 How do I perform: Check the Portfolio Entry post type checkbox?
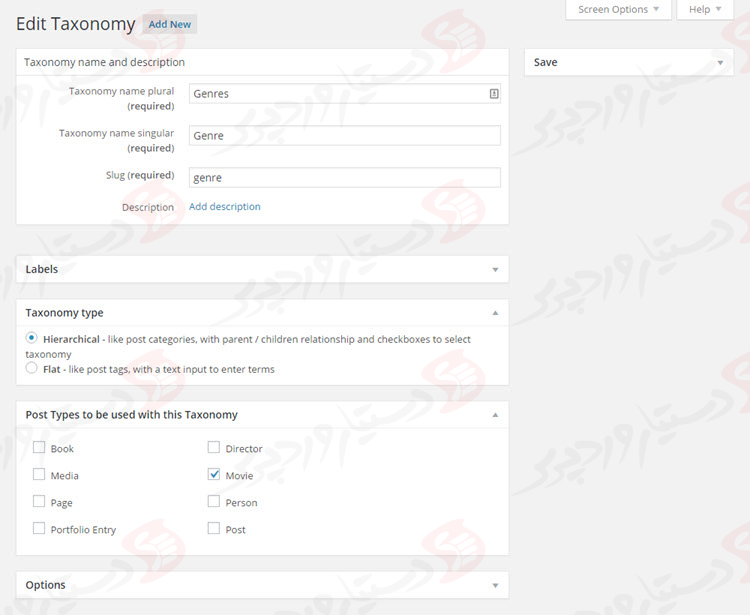[39, 528]
